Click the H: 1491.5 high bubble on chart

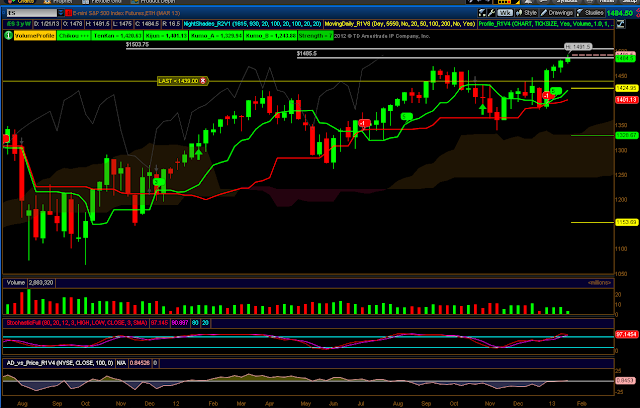pyautogui.click(x=578, y=47)
